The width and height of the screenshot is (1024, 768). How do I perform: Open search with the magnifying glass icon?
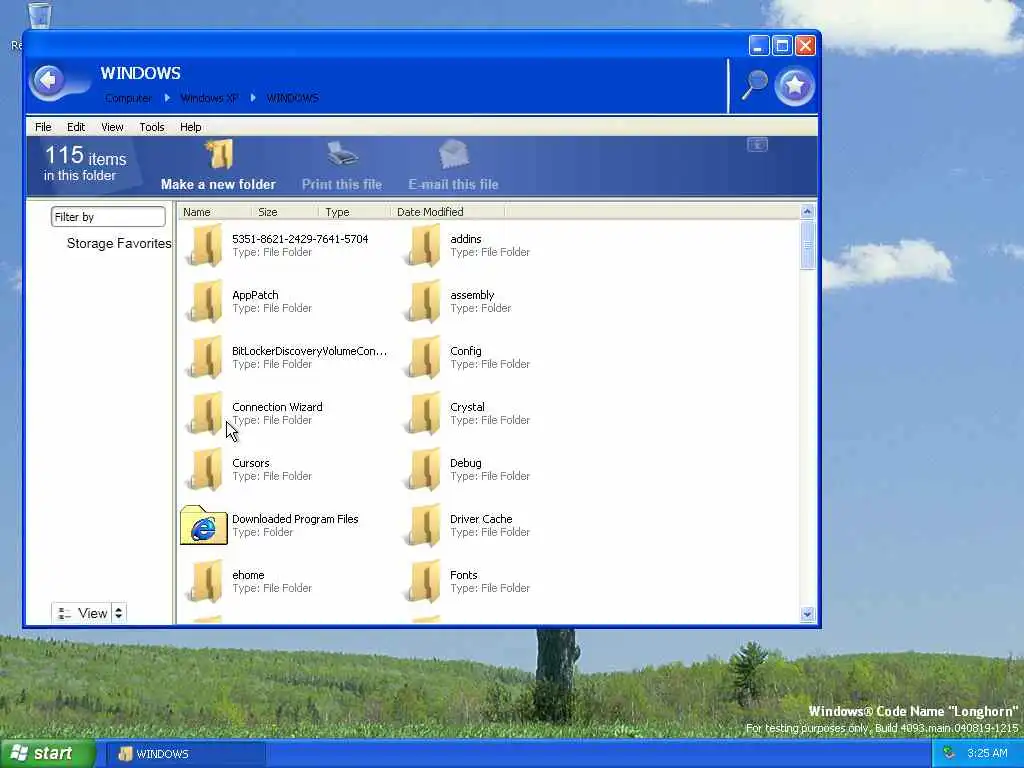point(754,85)
